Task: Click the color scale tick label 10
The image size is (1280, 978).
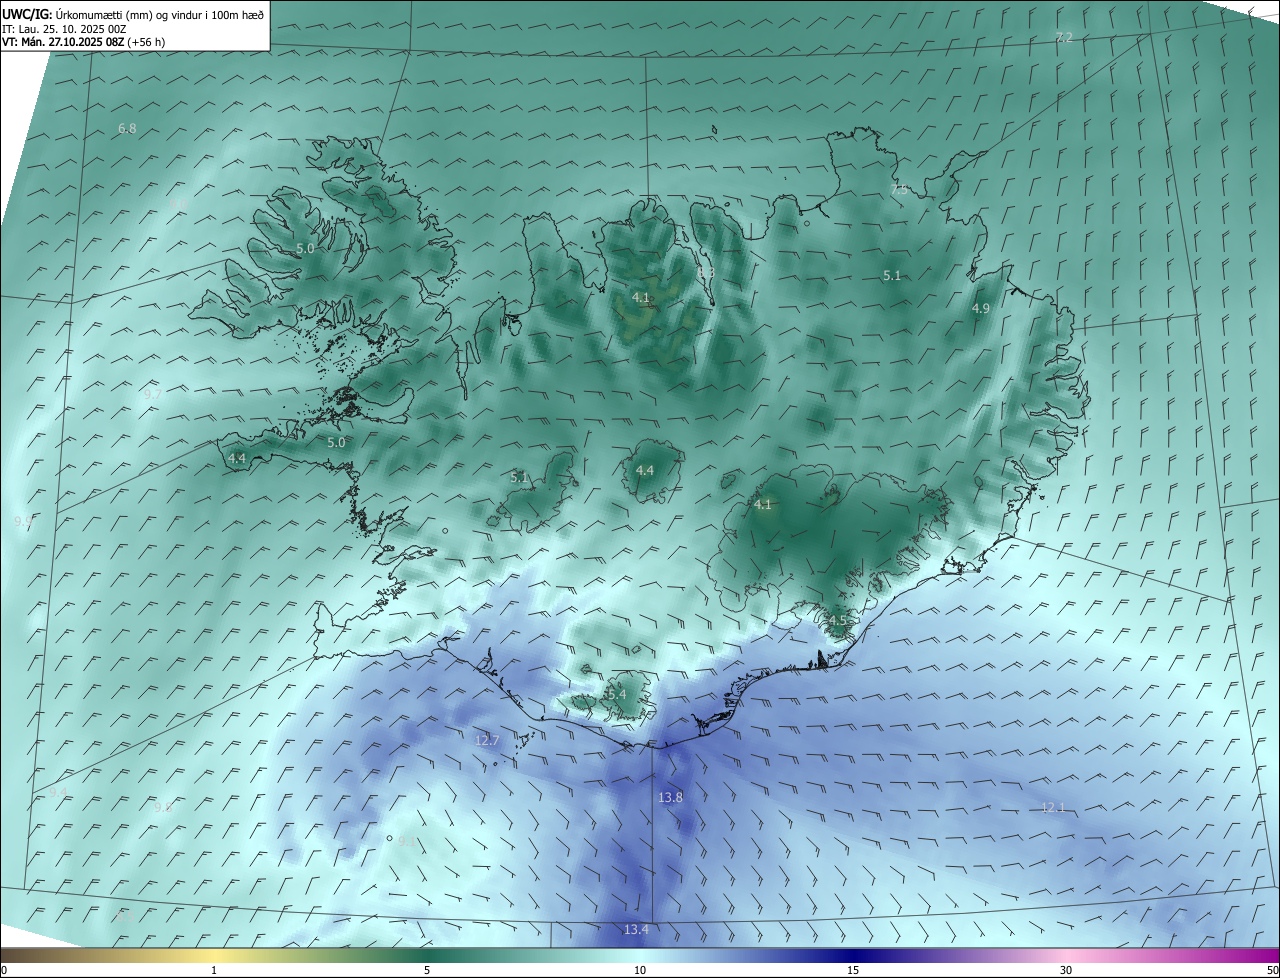Action: point(640,970)
